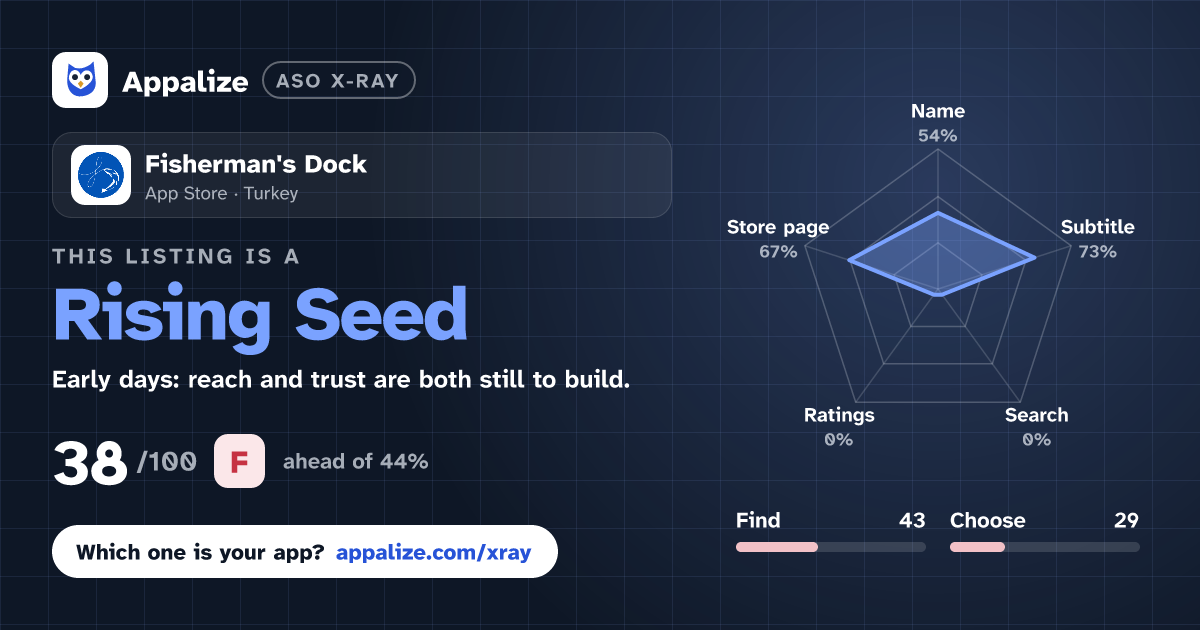The image size is (1200, 630).
Task: Click the Rising Seed headline
Action: tap(260, 315)
